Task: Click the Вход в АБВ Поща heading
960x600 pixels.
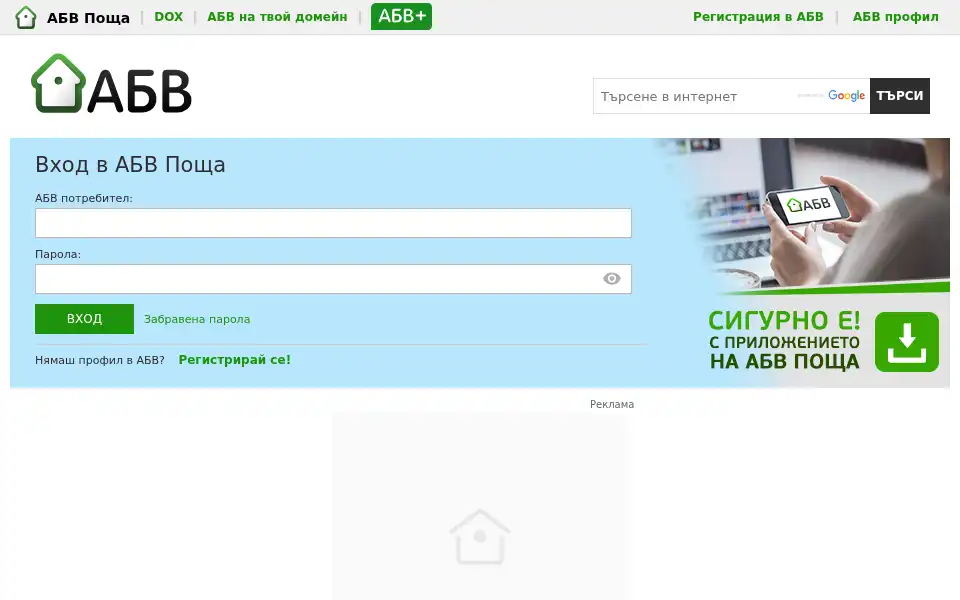Action: tap(130, 165)
